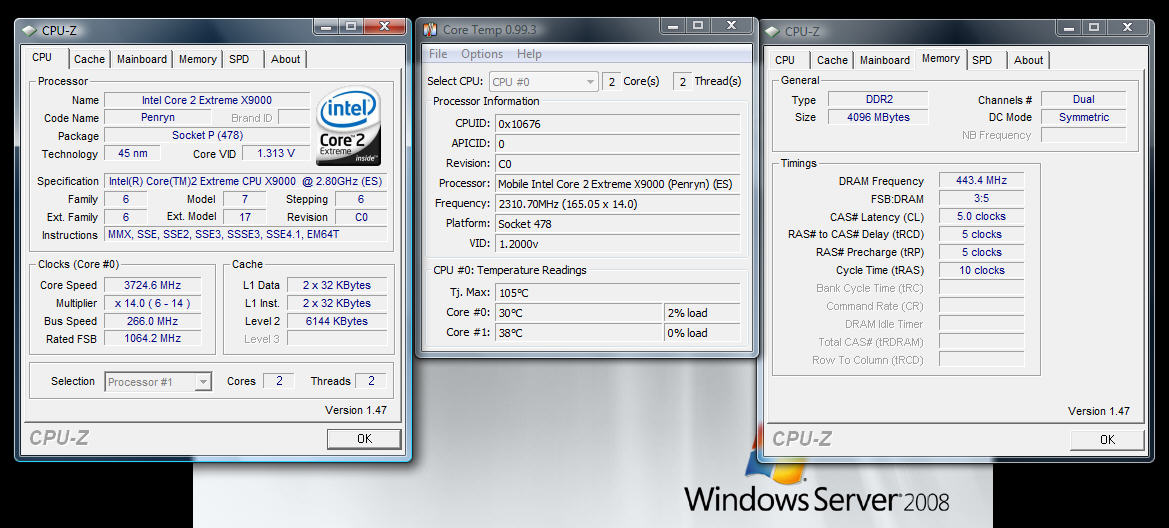Close the left CPU-Z window
Screen dimensions: 1169x528
(x=384, y=27)
